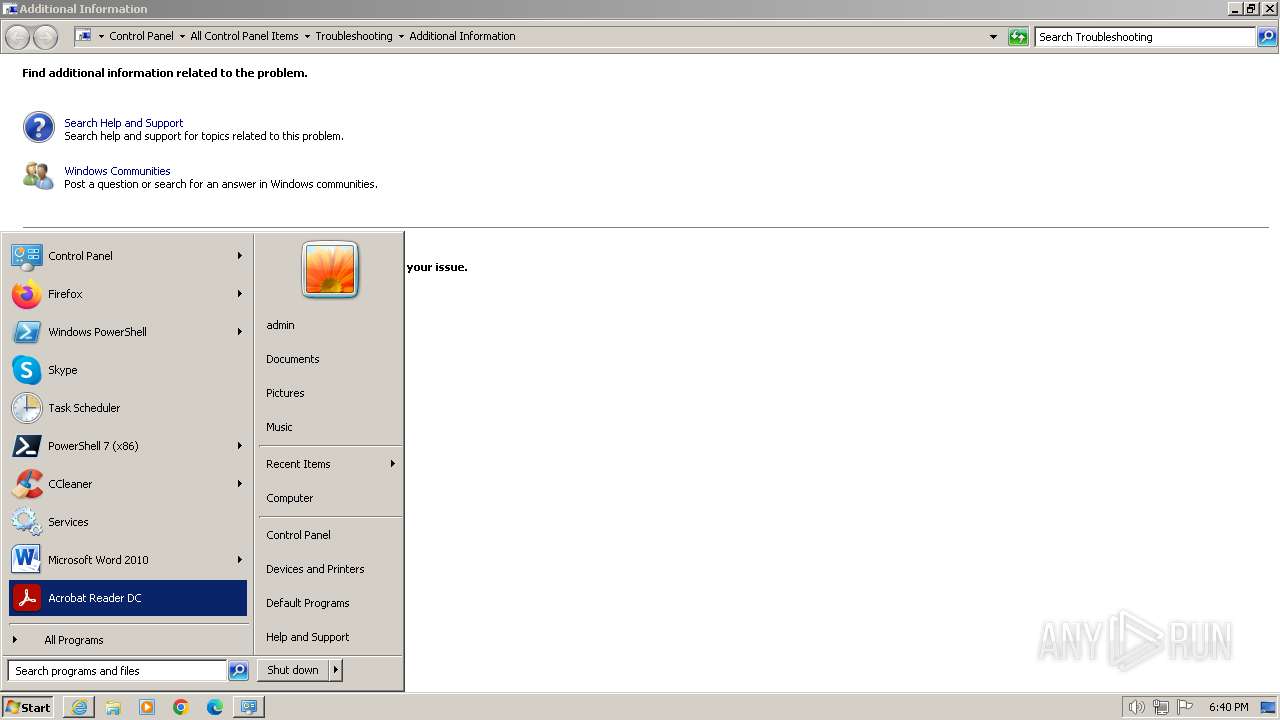This screenshot has width=1280, height=720.
Task: Click the Control Panel breadcrumb segment
Action: point(141,36)
